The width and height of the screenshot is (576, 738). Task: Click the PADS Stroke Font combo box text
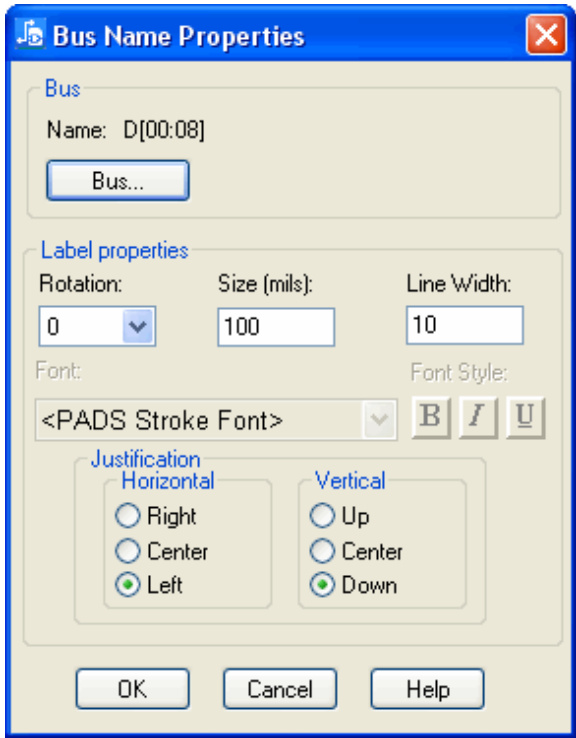click(162, 420)
